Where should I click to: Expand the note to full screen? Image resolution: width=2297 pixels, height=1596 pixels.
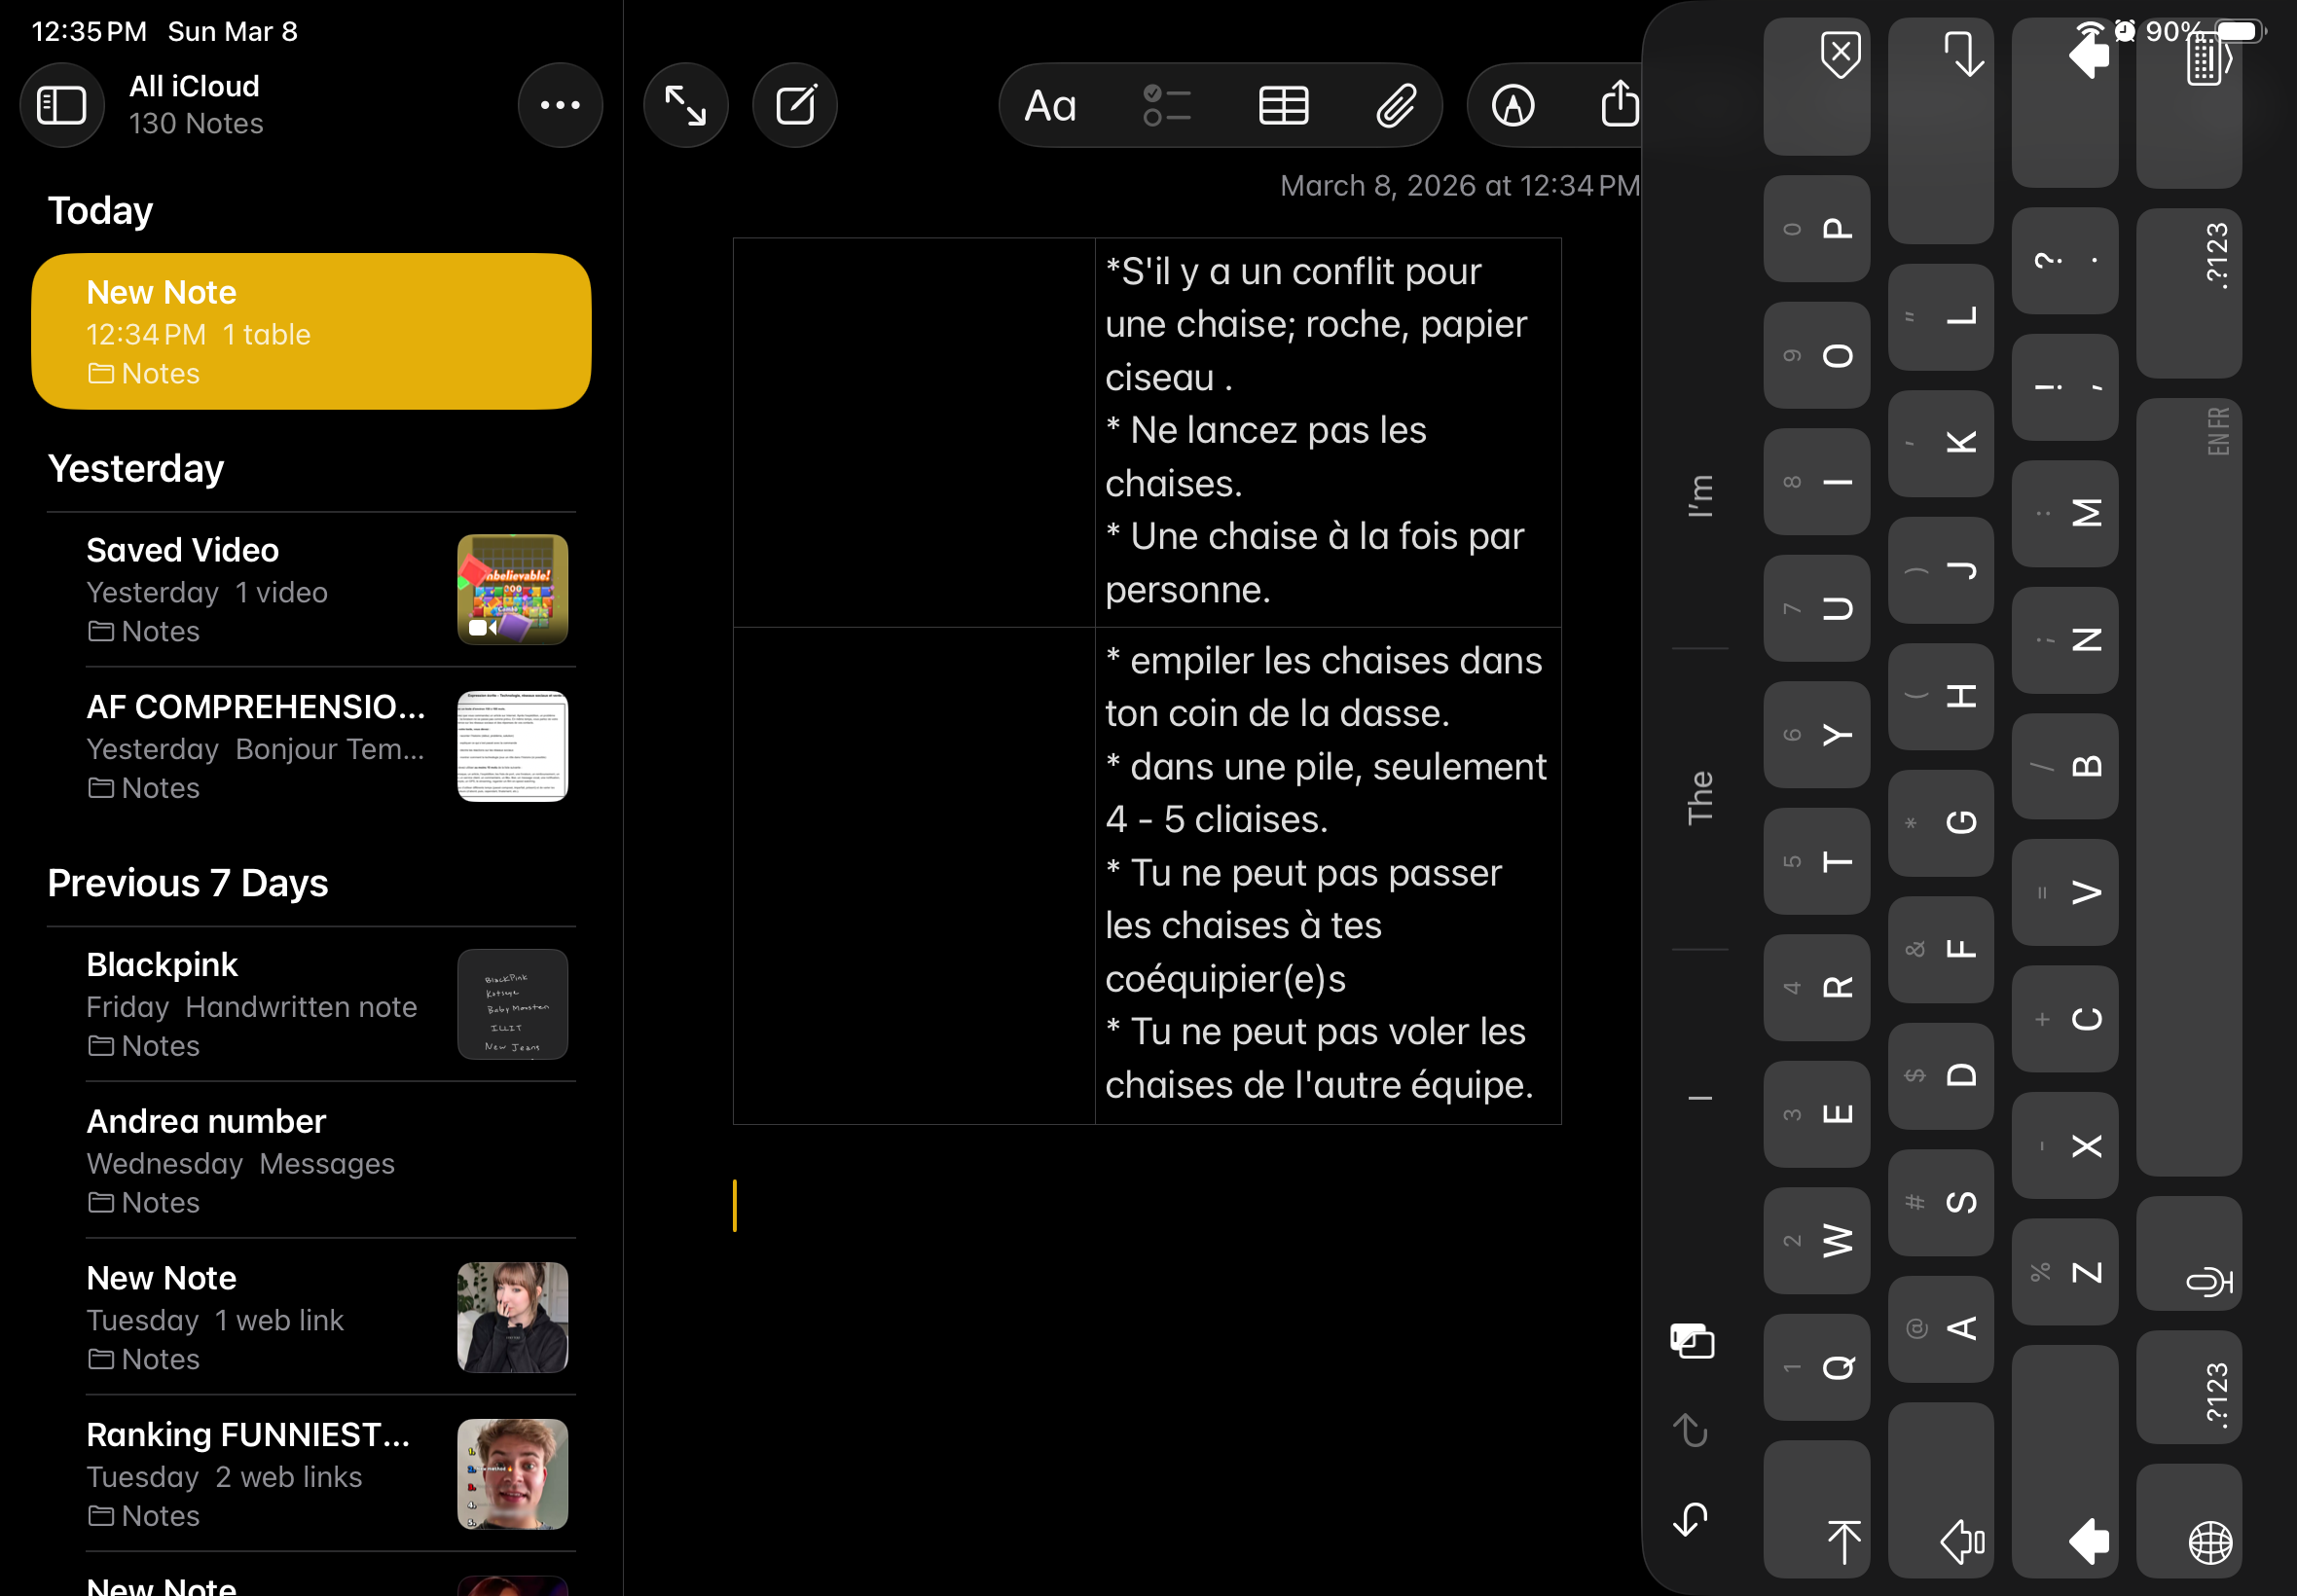pyautogui.click(x=685, y=105)
